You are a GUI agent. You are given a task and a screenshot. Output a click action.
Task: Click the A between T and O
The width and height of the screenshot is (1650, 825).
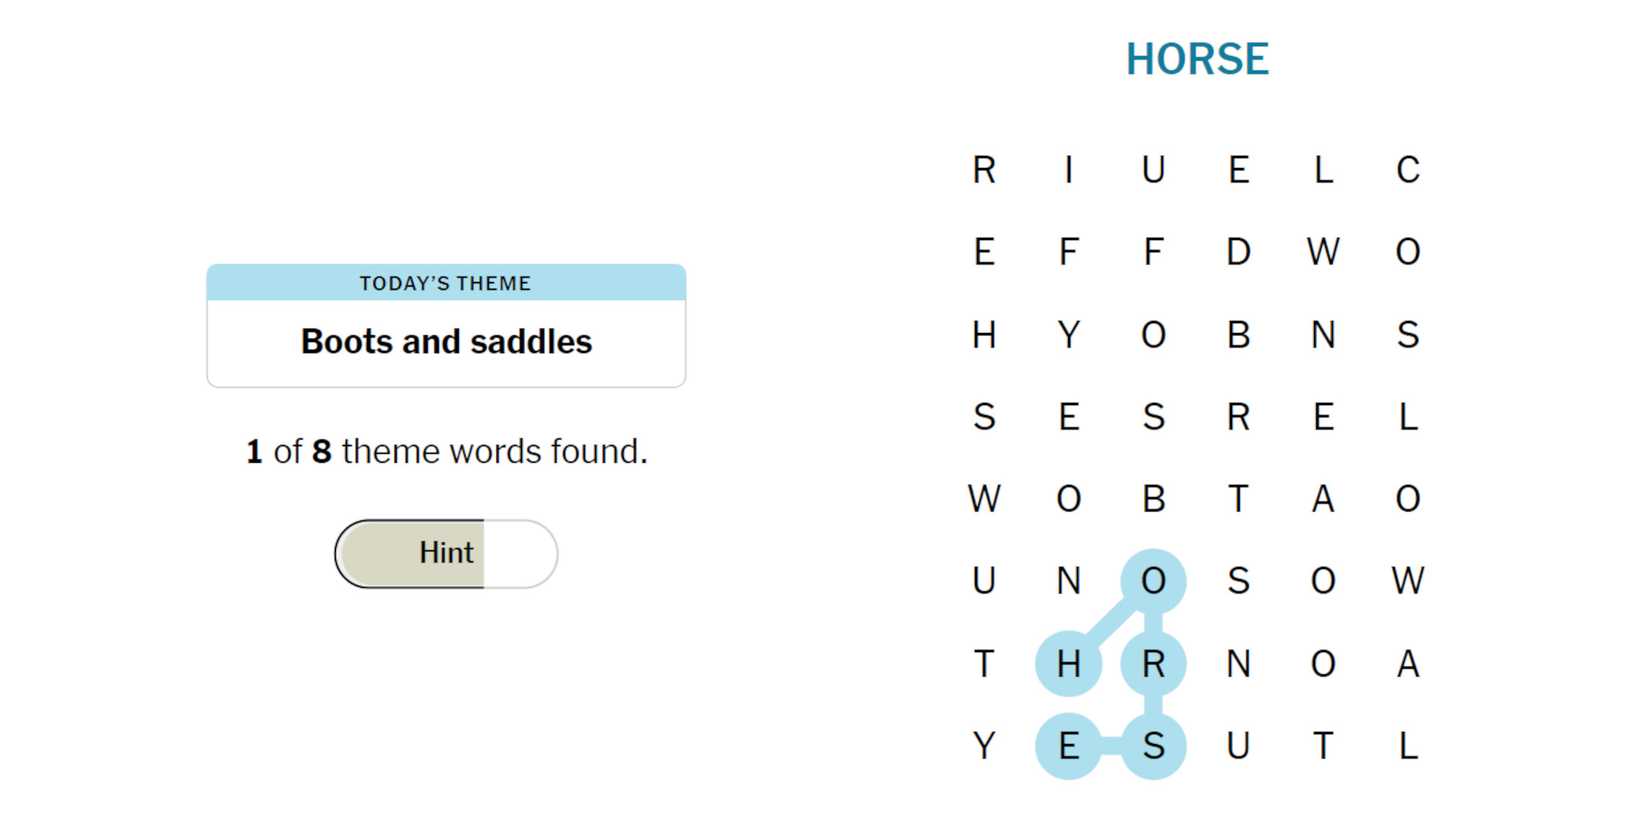coord(1322,498)
